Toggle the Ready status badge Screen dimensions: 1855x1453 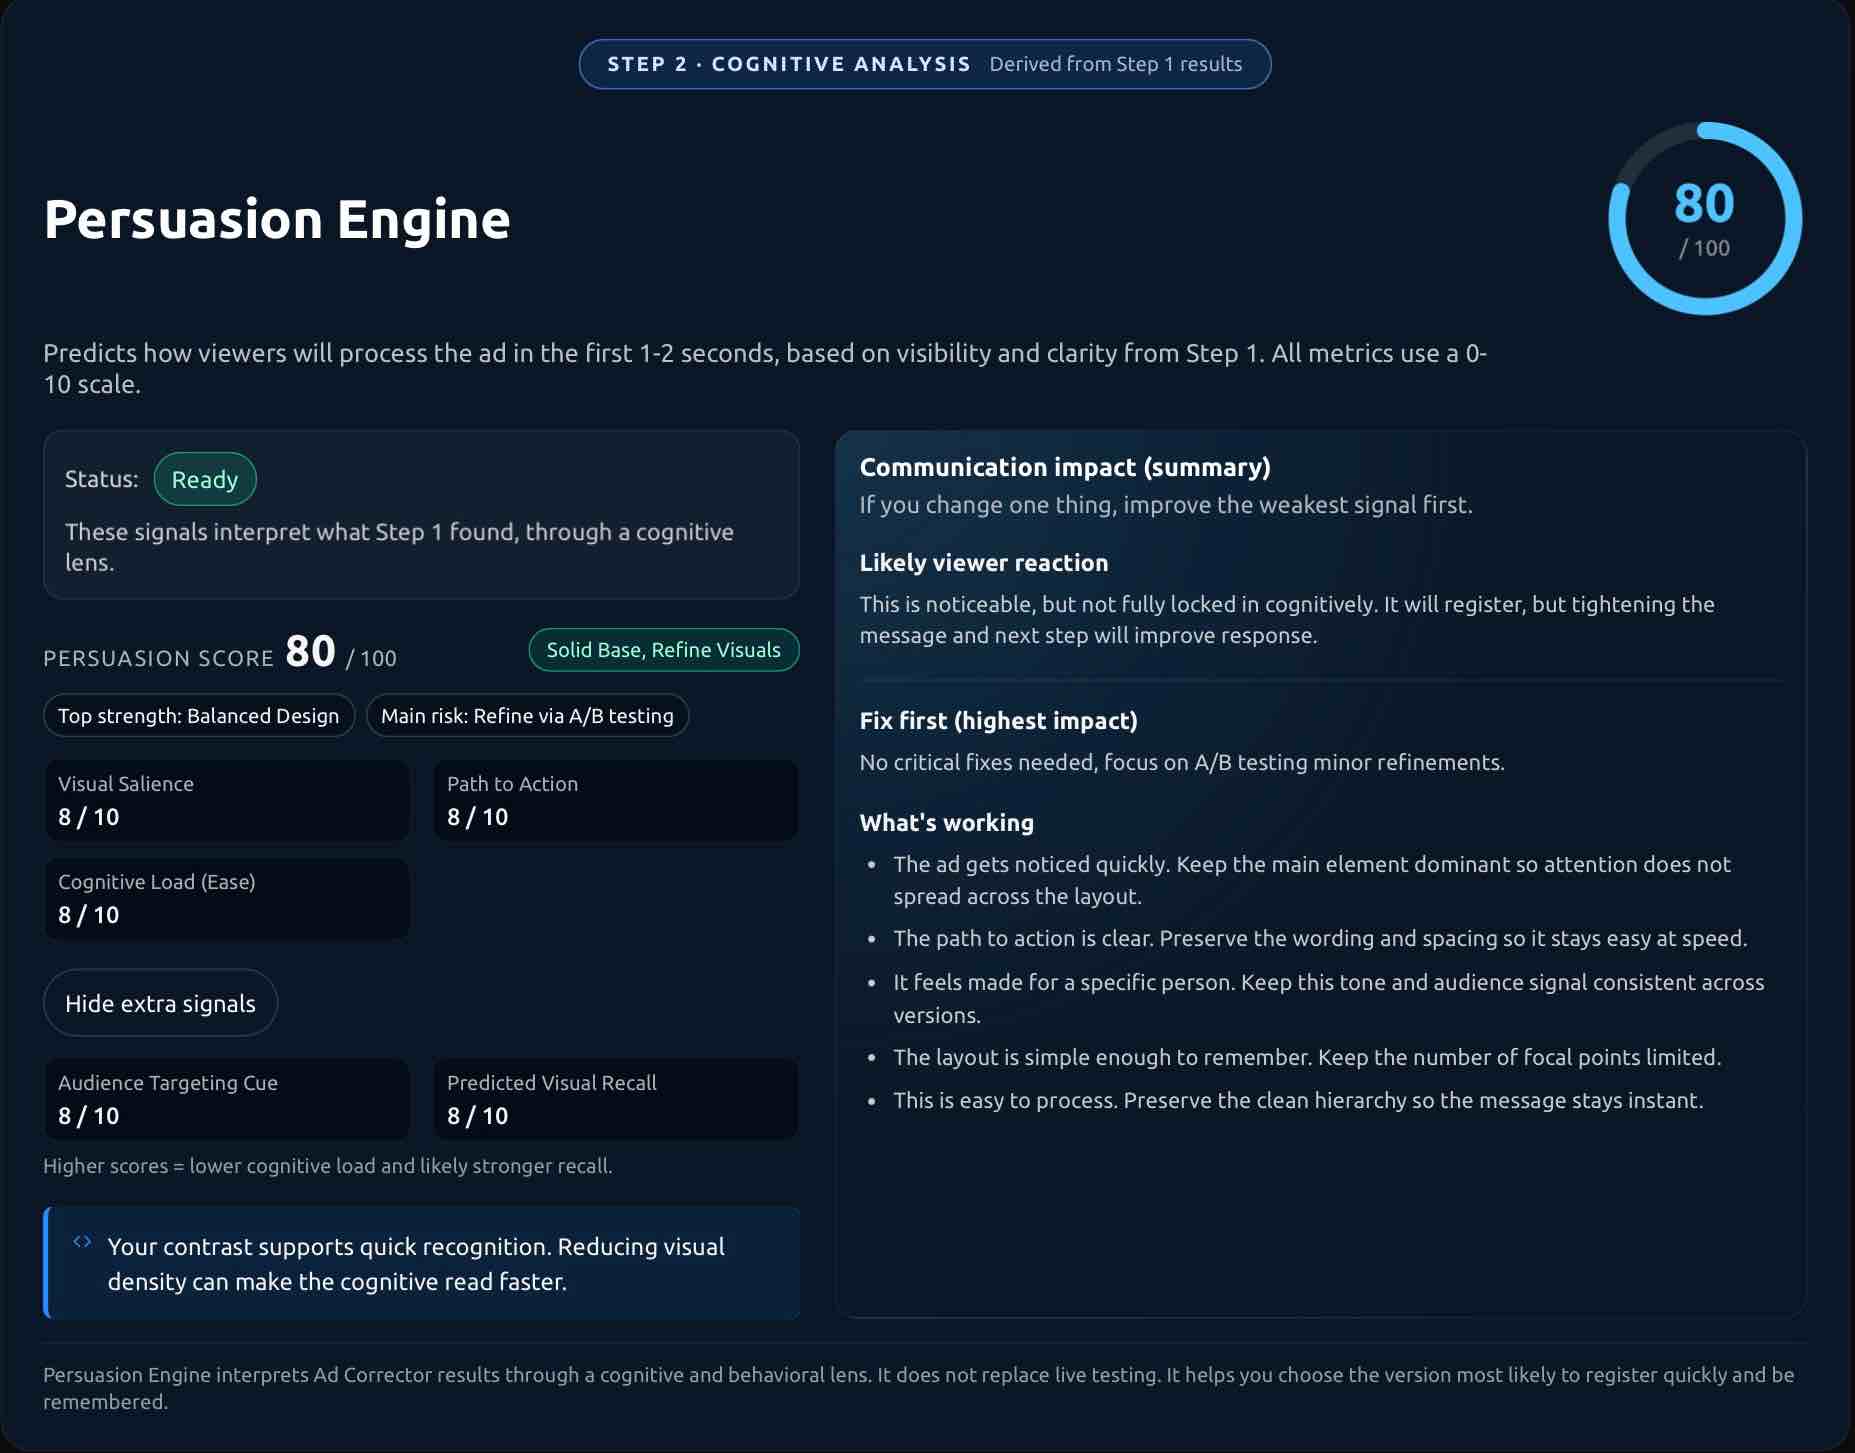coord(205,479)
